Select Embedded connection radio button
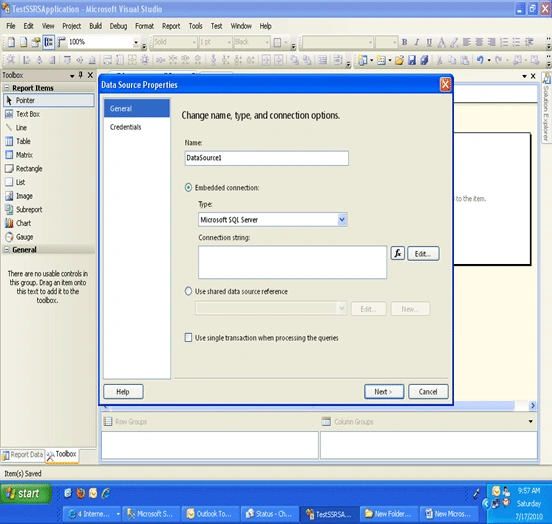552x524 pixels. (x=188, y=188)
